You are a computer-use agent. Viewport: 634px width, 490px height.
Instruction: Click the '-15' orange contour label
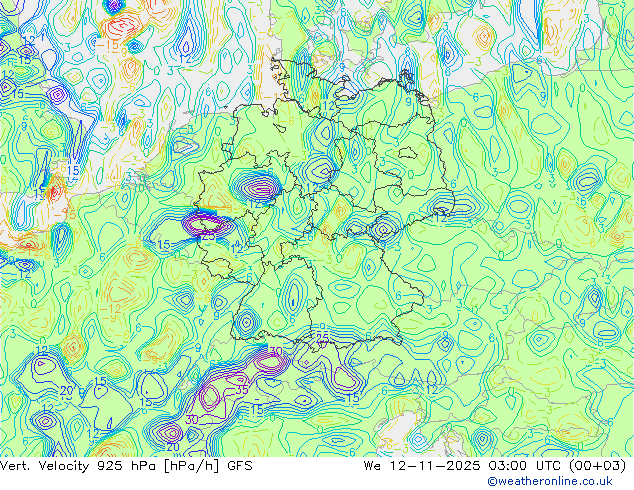(108, 44)
